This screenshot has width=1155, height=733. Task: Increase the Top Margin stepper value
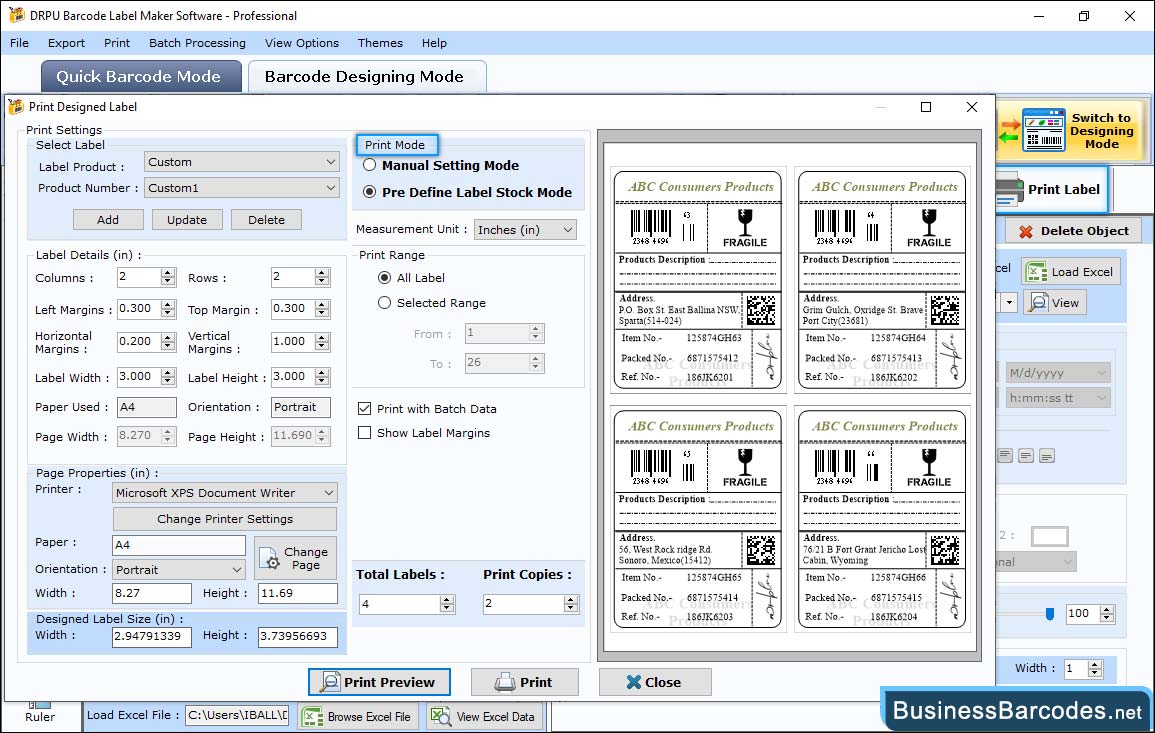pyautogui.click(x=322, y=305)
